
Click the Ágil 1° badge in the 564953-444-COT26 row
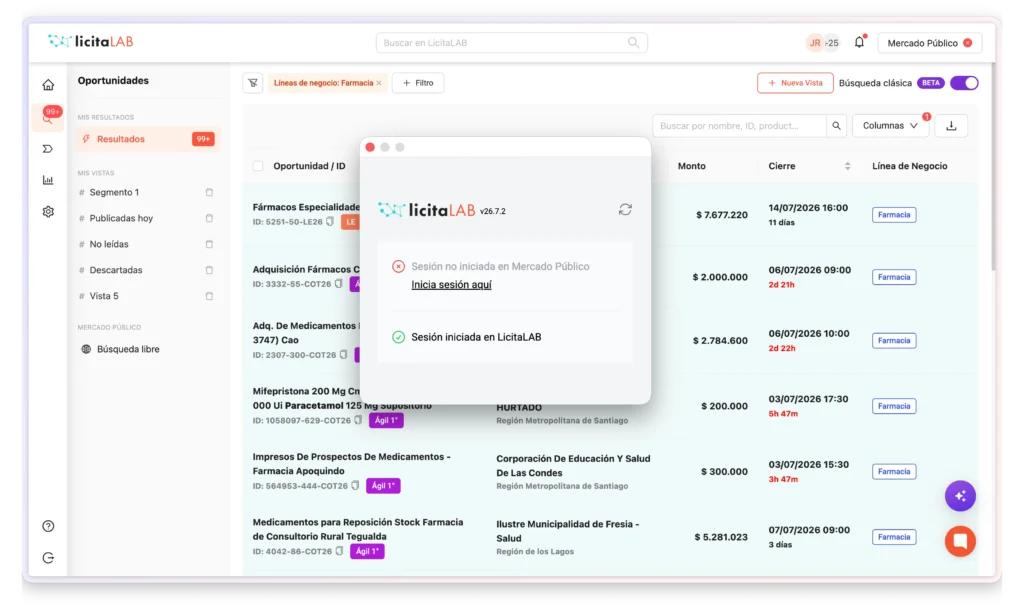pyautogui.click(x=383, y=486)
